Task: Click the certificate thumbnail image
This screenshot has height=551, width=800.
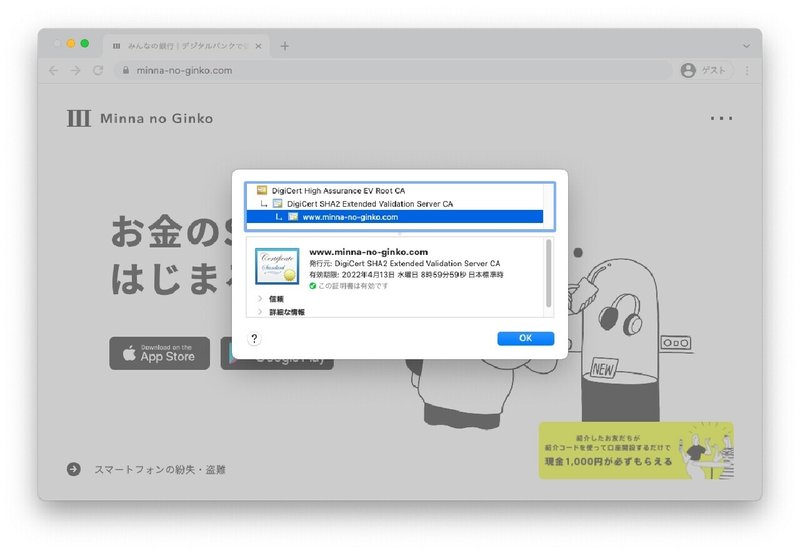Action: (277, 266)
